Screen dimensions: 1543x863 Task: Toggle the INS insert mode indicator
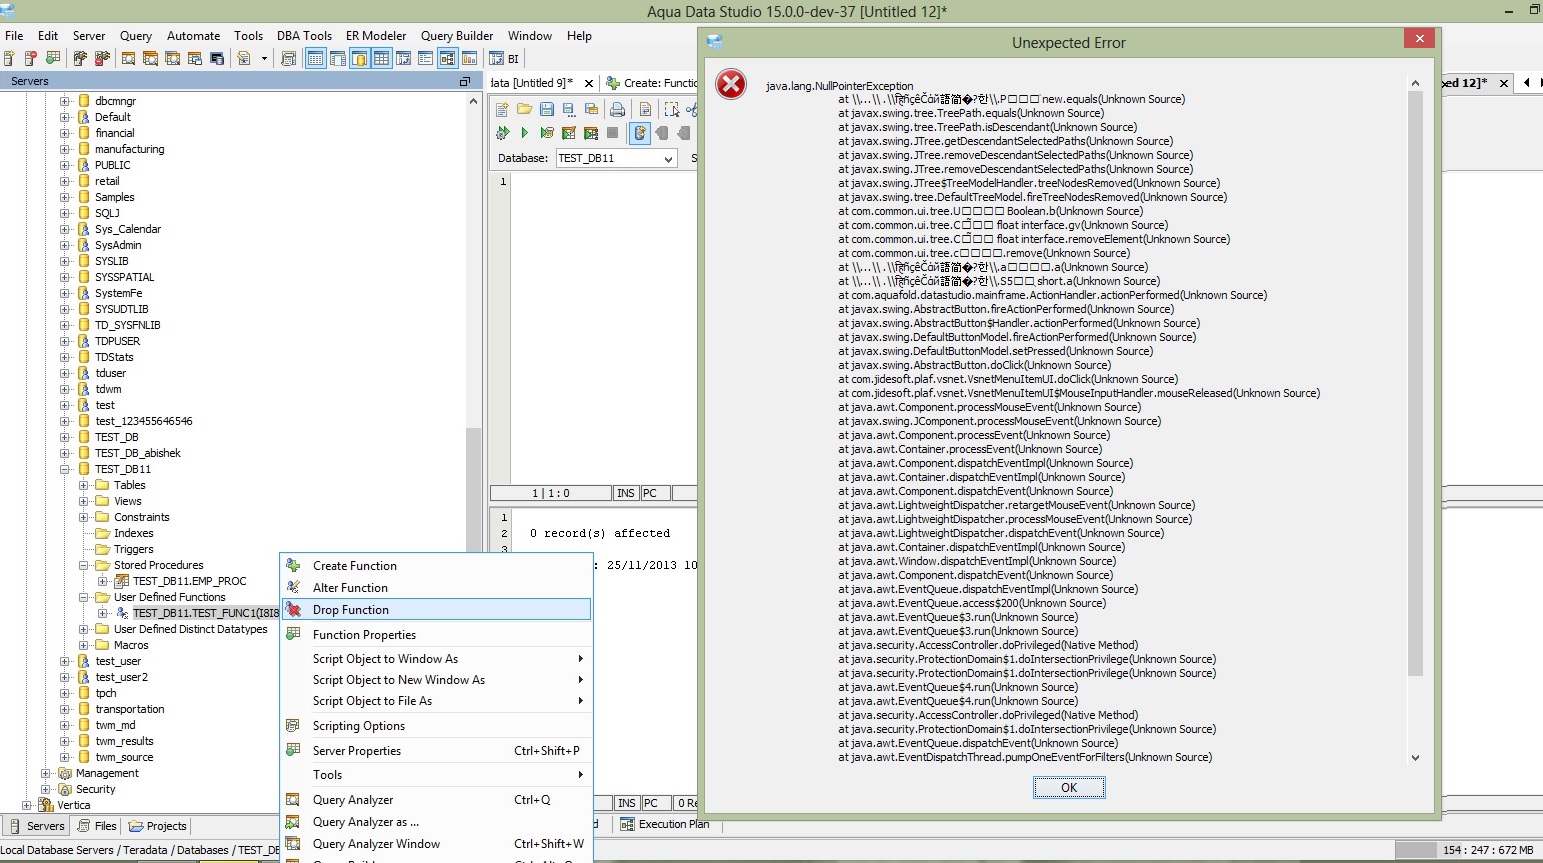click(x=626, y=493)
